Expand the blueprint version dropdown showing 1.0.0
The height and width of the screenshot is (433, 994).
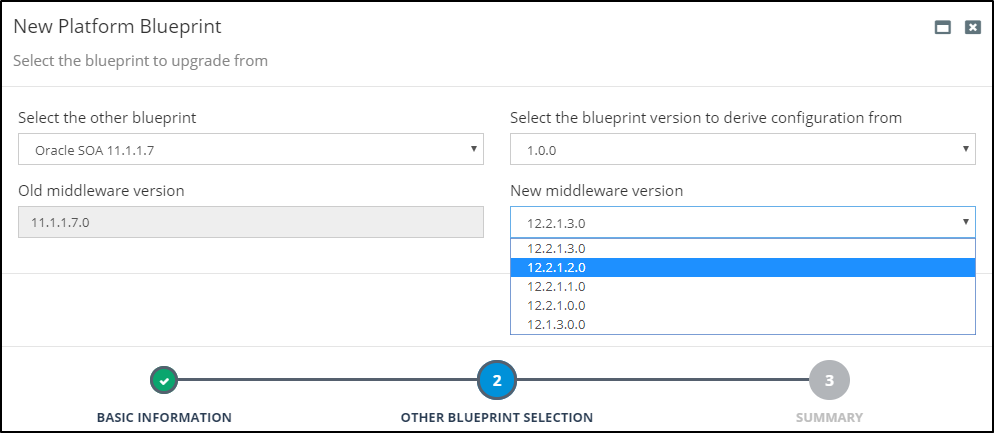[x=742, y=150]
